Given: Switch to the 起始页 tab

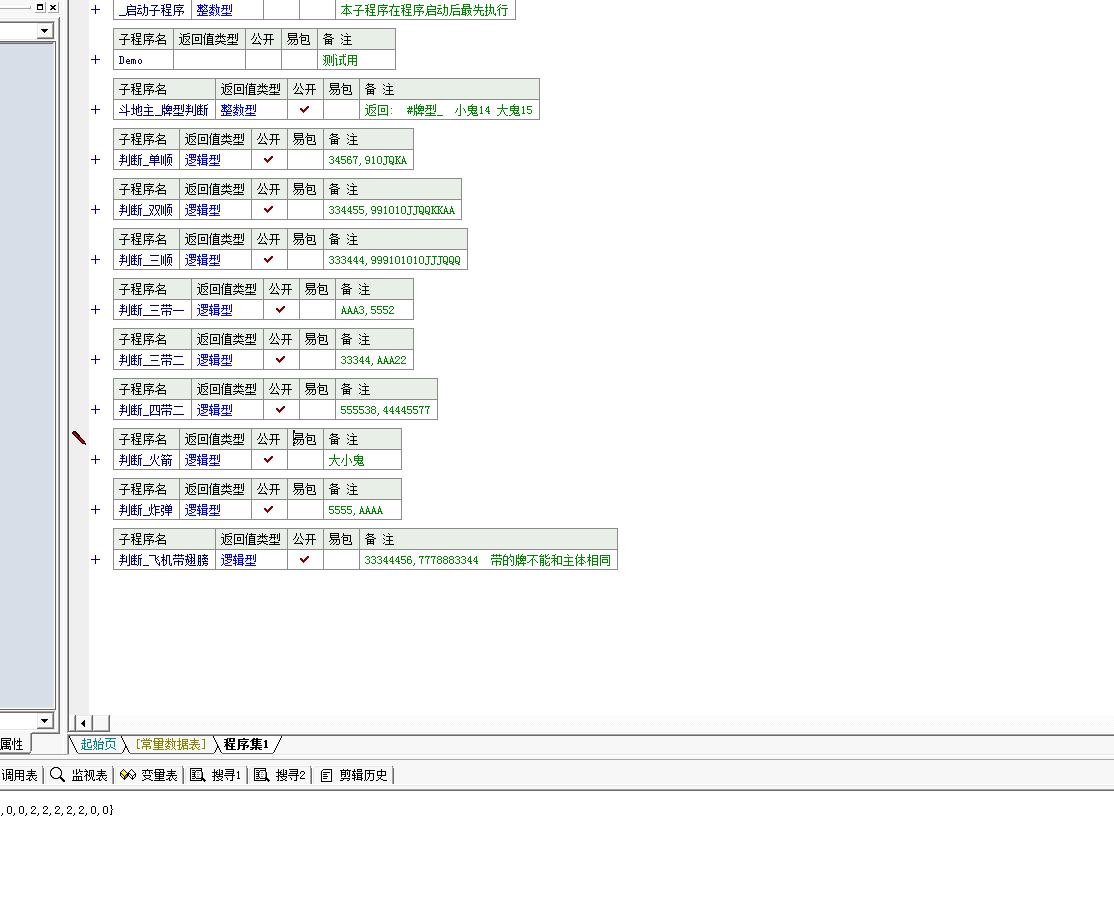Looking at the screenshot, I should pos(98,744).
